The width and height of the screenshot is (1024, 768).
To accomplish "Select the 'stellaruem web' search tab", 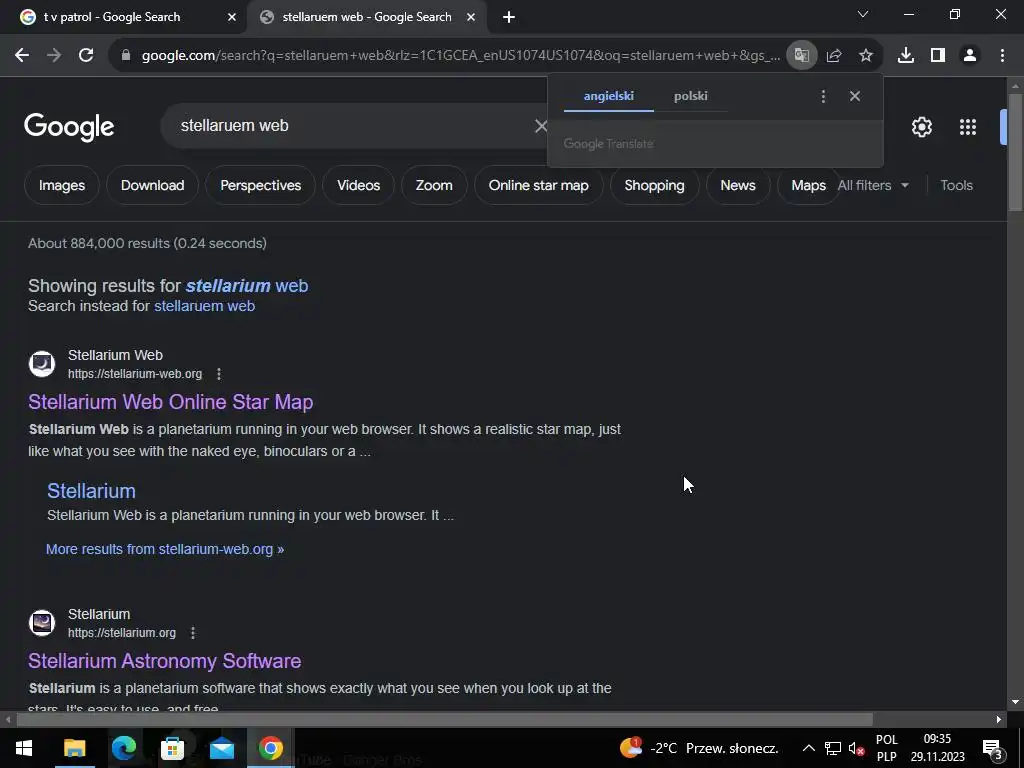I will click(366, 17).
